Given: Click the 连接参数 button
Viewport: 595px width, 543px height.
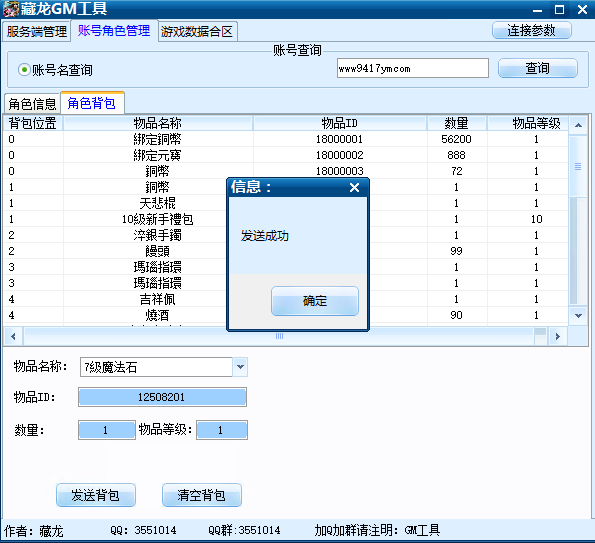Looking at the screenshot, I should click(x=532, y=30).
